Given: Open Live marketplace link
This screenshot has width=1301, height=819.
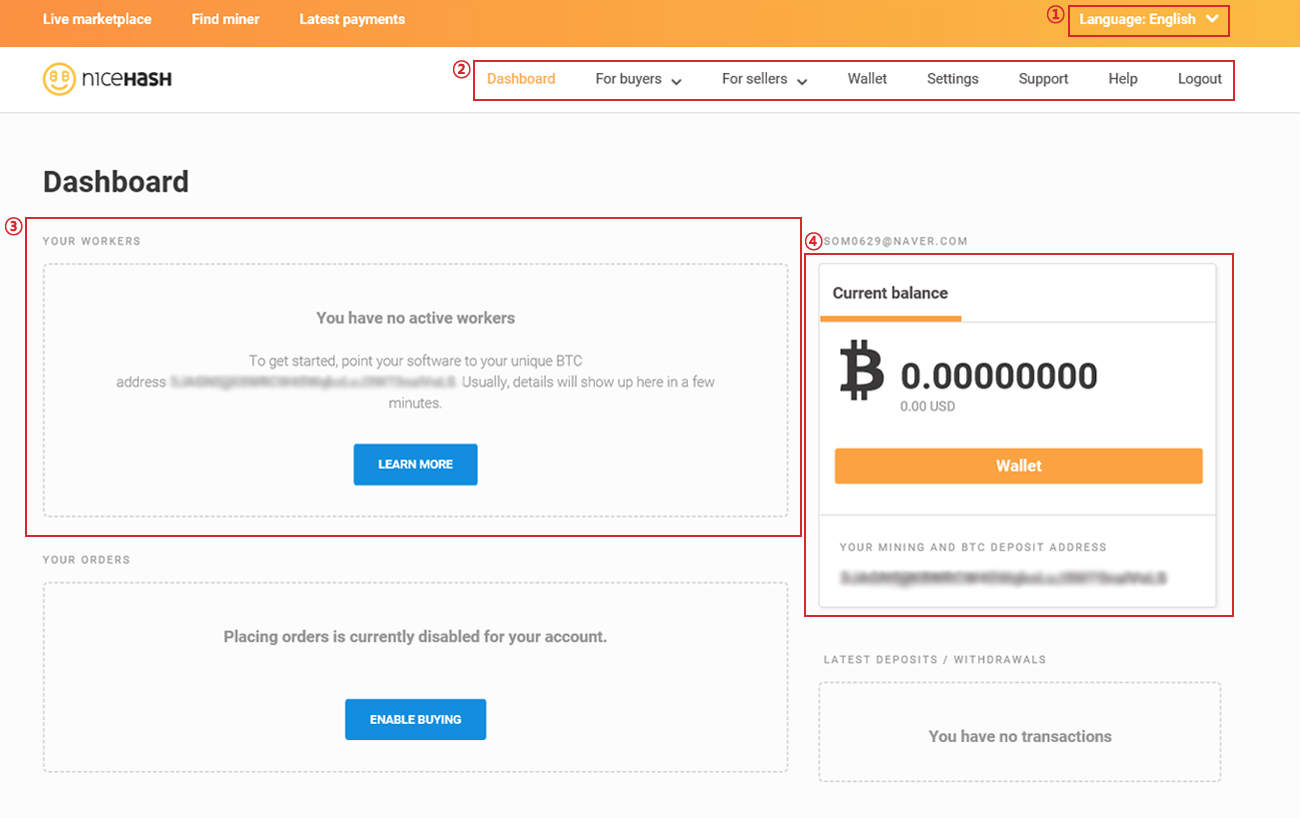Looking at the screenshot, I should (x=97, y=19).
